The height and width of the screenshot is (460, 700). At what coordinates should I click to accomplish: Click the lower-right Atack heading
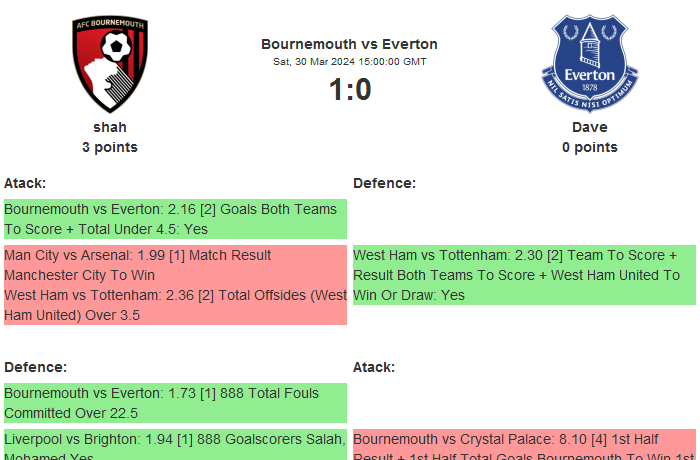point(374,367)
